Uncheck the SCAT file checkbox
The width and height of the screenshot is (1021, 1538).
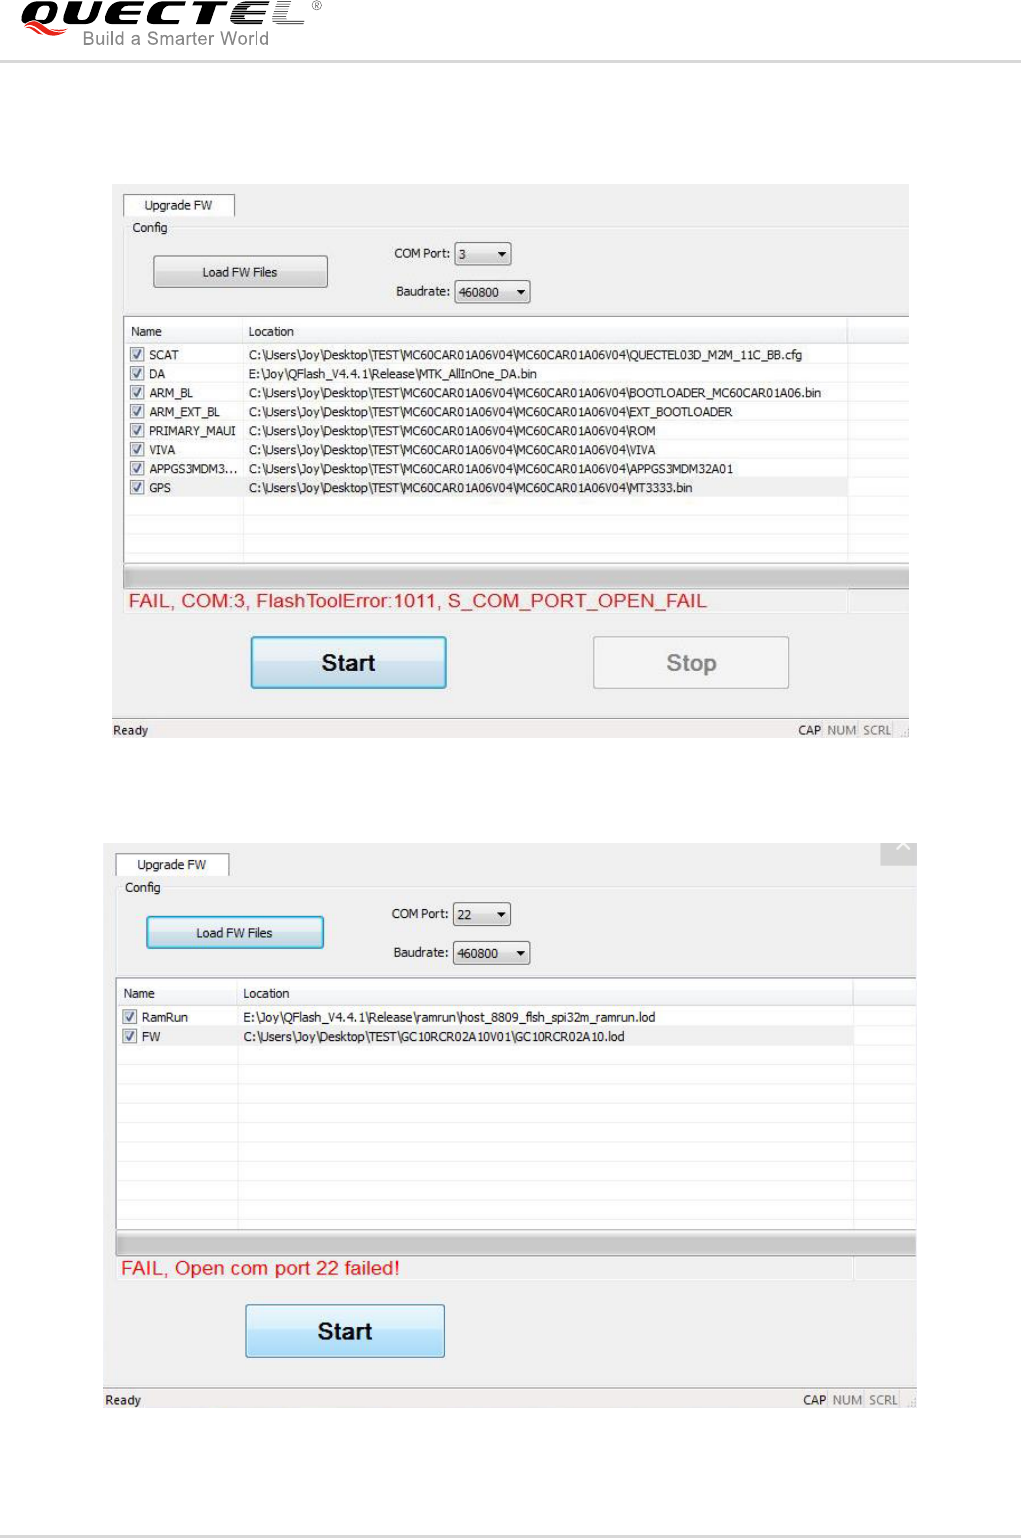click(x=137, y=354)
